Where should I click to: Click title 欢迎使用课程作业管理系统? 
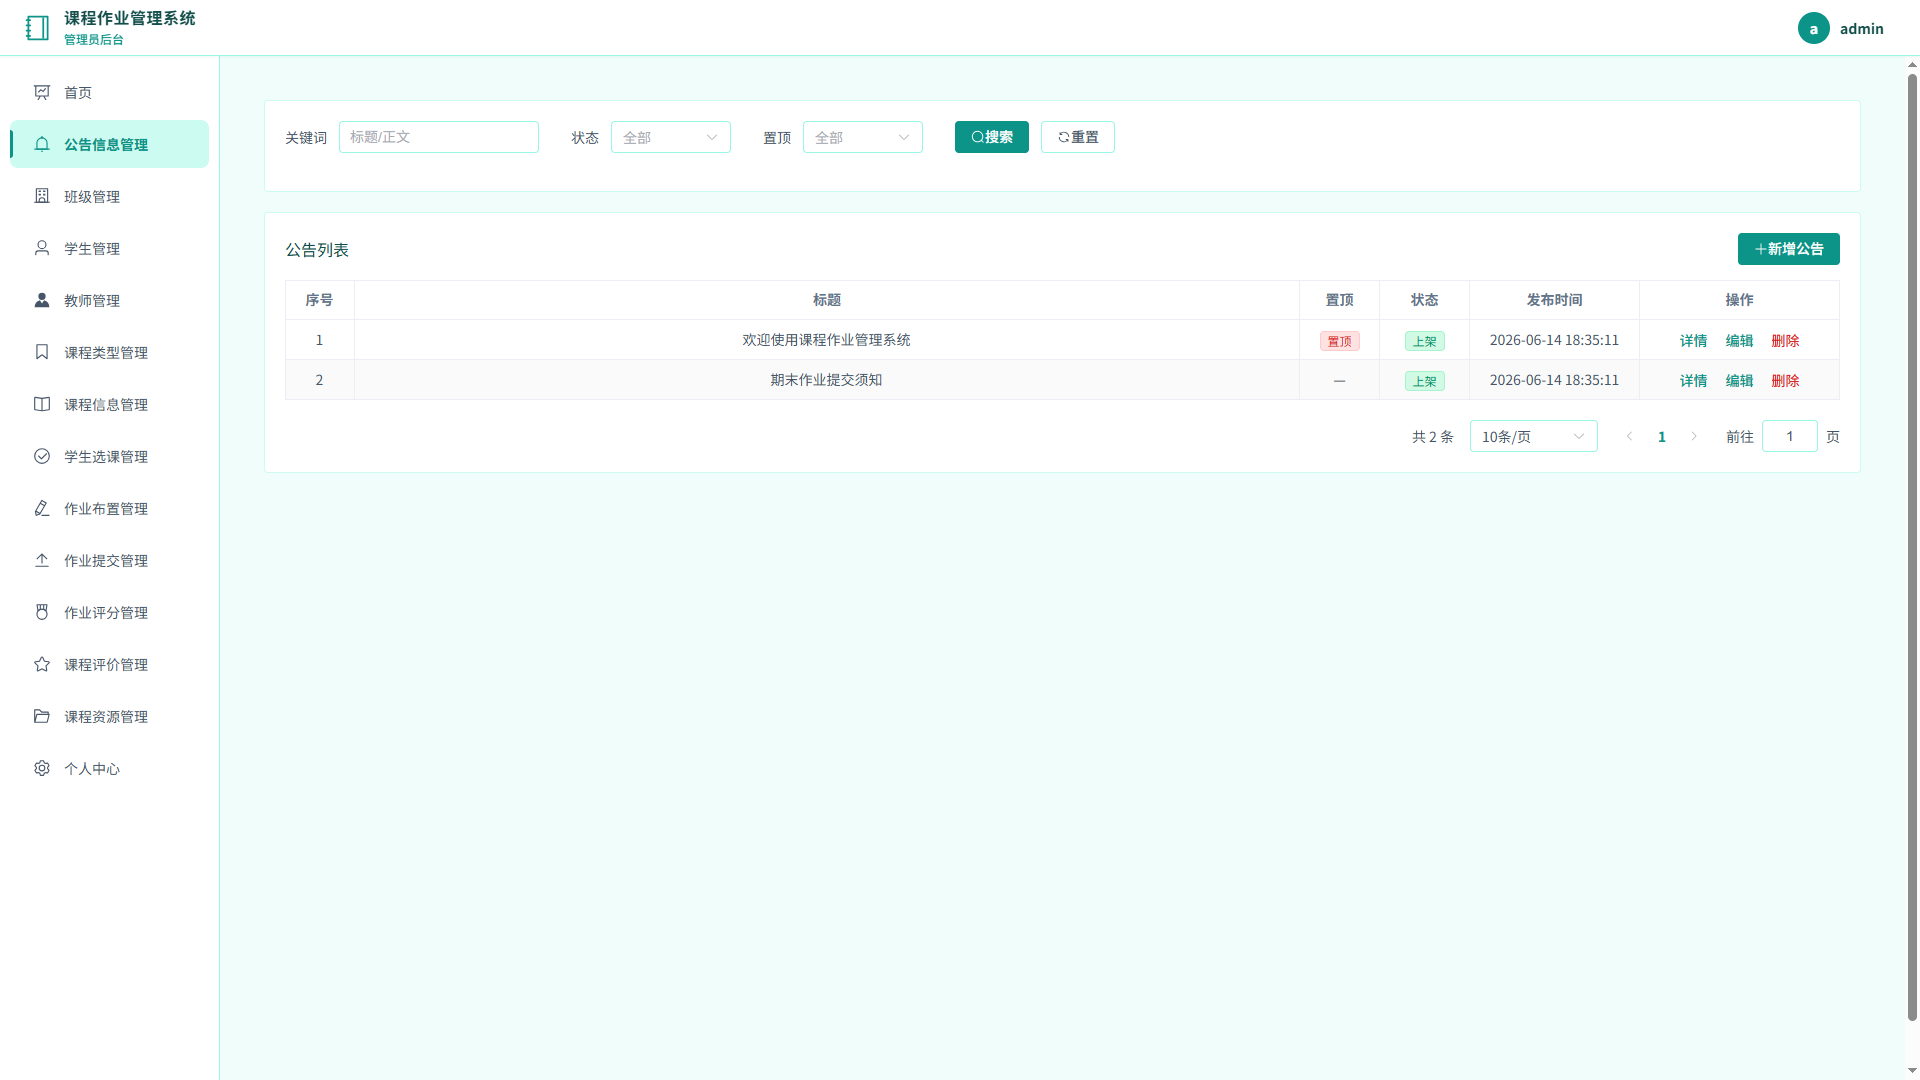[x=827, y=340]
